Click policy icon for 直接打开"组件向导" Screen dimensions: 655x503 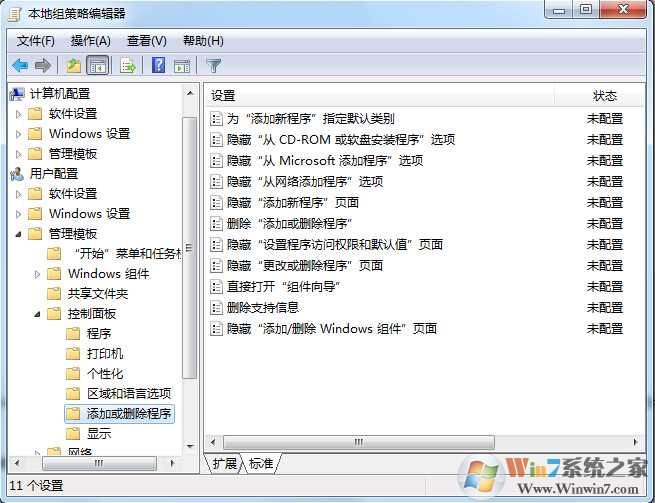click(216, 287)
